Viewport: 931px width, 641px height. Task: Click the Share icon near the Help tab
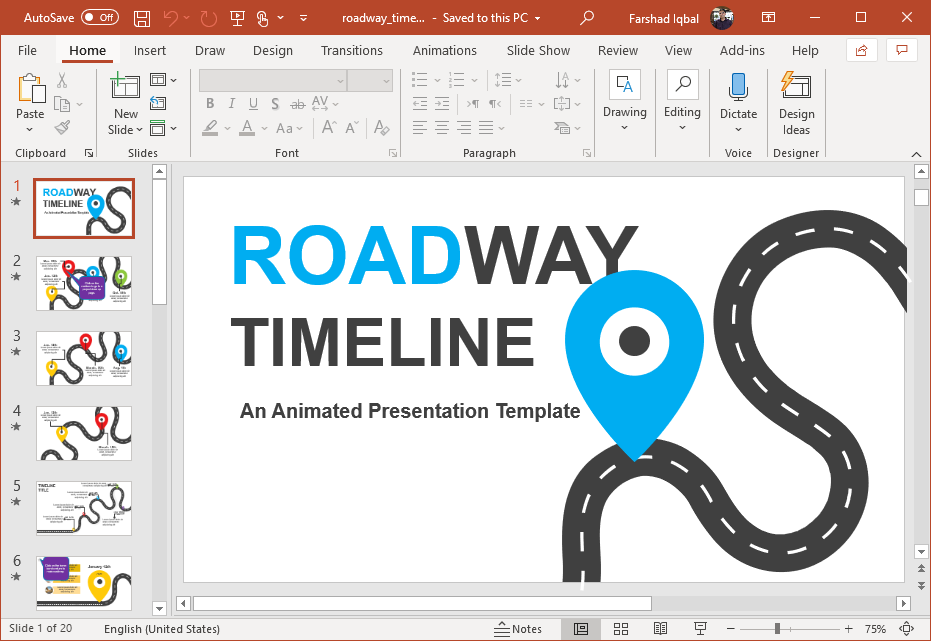[860, 50]
